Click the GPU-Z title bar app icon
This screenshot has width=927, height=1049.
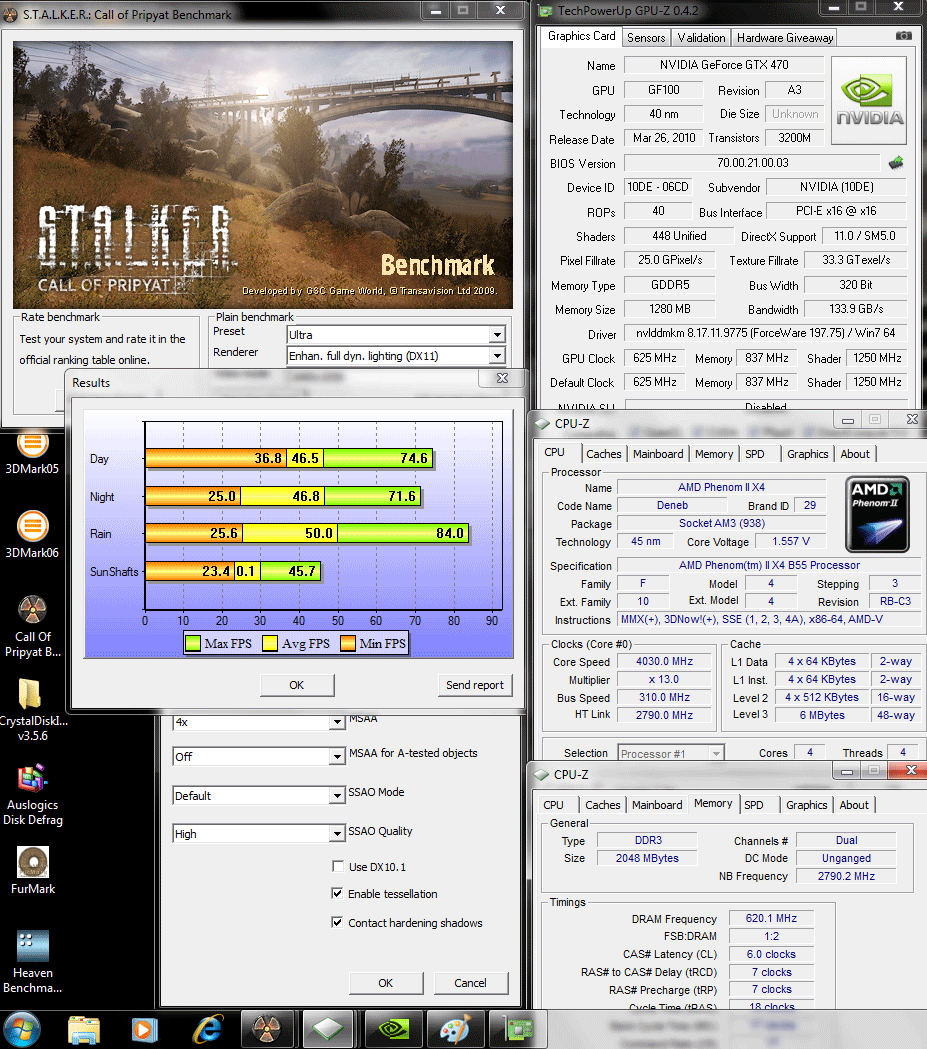tap(546, 11)
